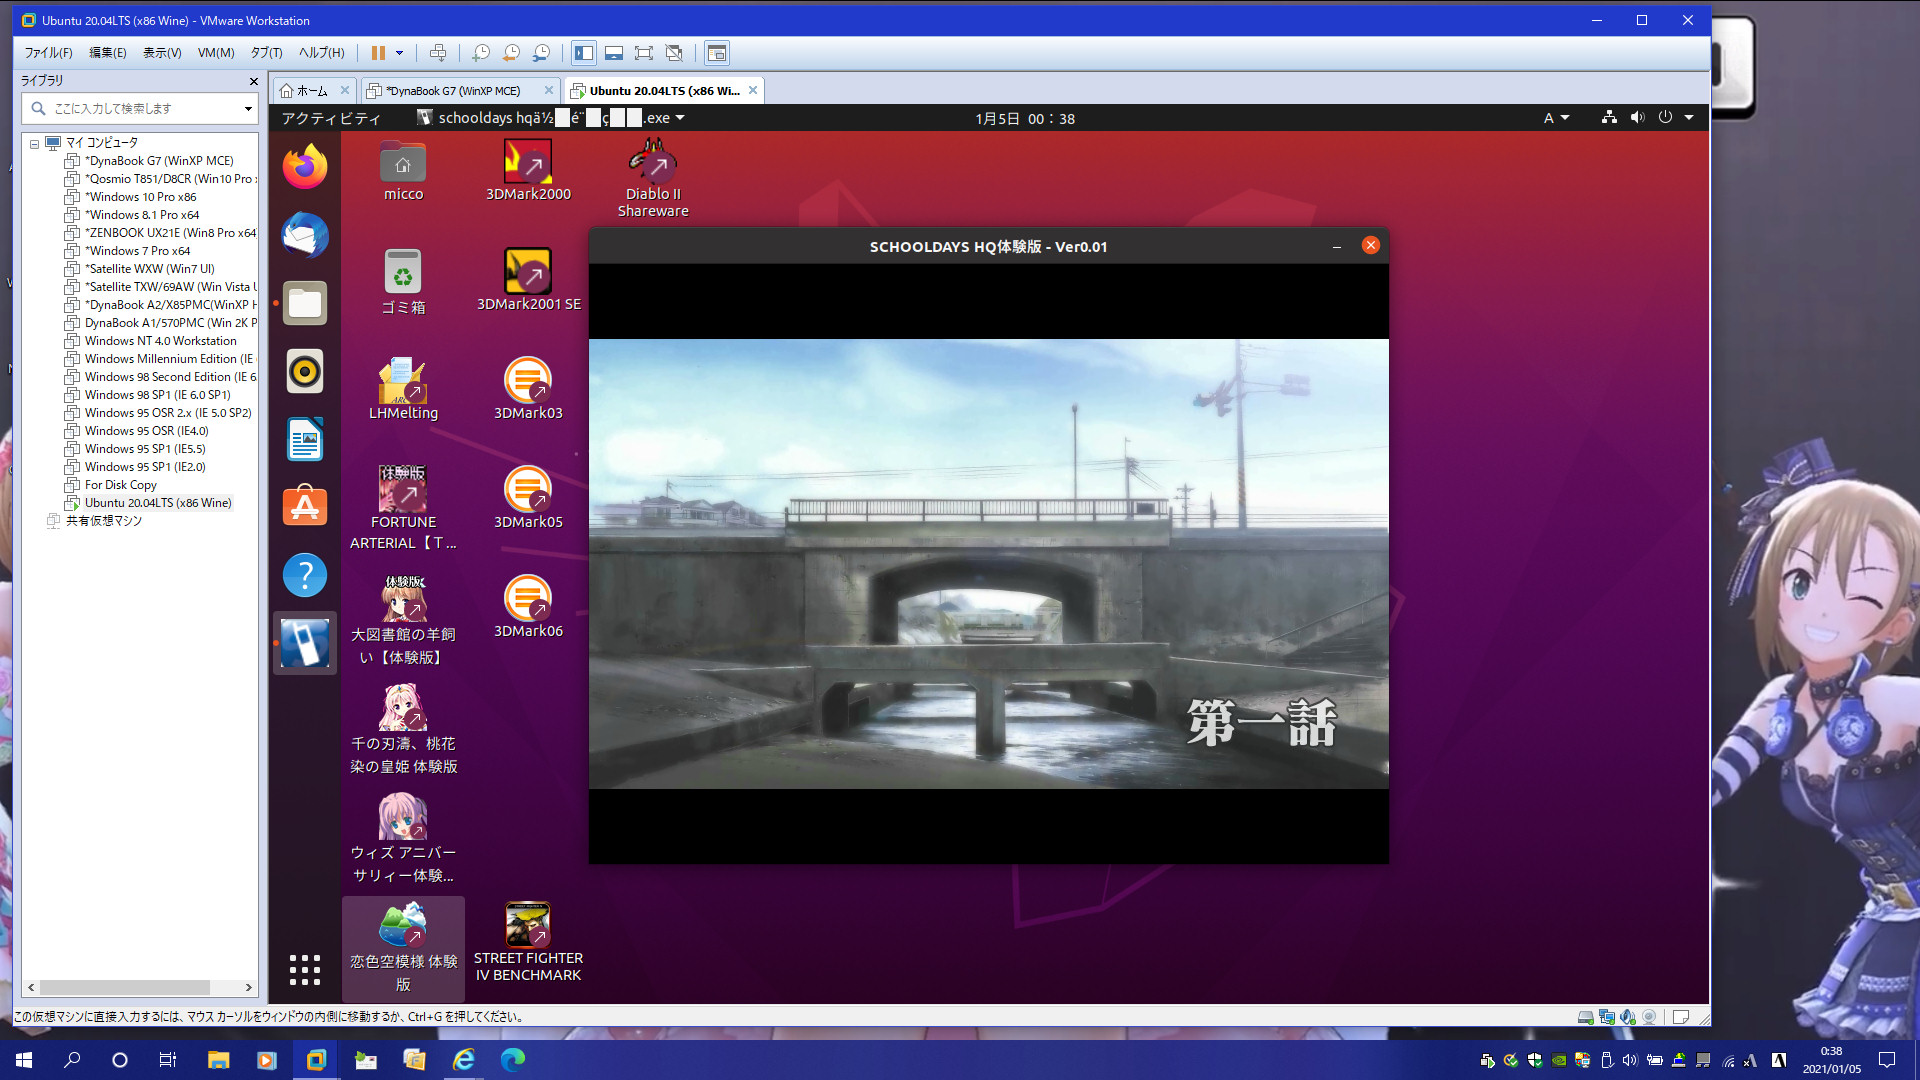This screenshot has width=1920, height=1080.
Task: Click アクティビティ in Ubuntu top bar
Action: tap(331, 118)
